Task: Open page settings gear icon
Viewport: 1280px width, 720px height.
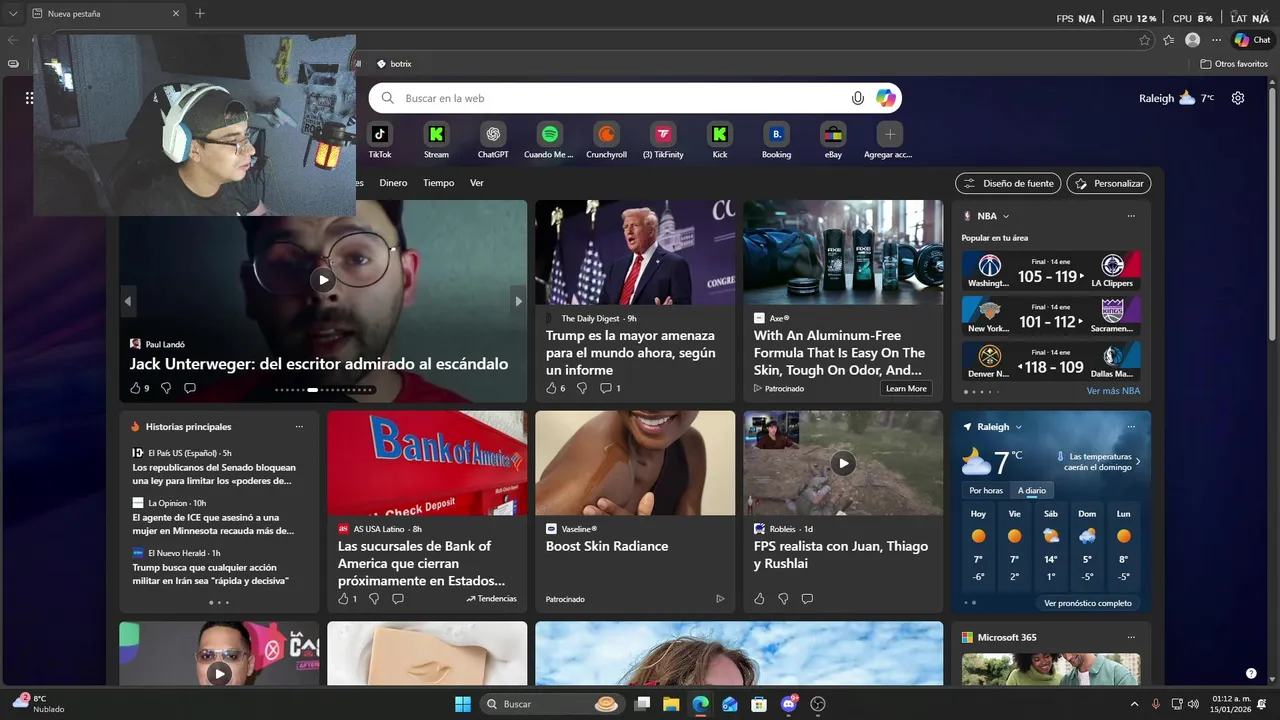Action: point(1238,98)
